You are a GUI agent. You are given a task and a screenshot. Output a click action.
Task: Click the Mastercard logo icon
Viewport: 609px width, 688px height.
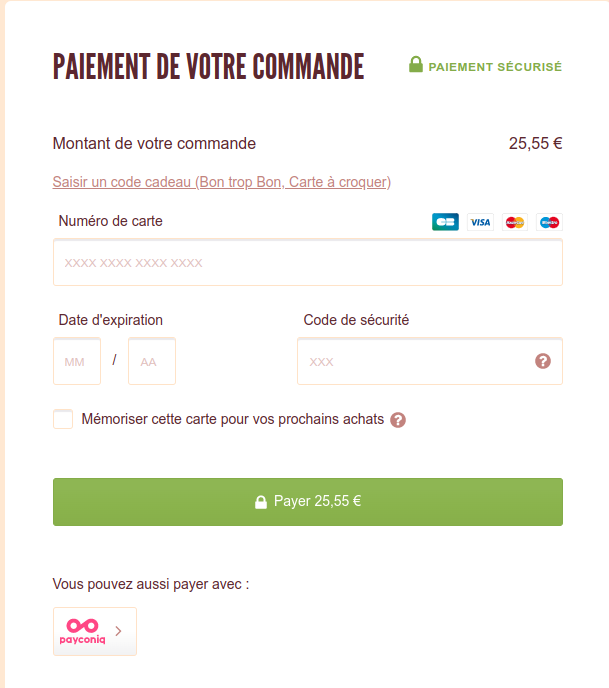[x=515, y=222]
